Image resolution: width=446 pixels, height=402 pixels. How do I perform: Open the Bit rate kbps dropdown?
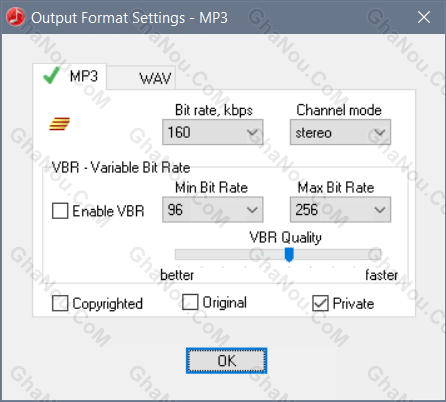(213, 132)
